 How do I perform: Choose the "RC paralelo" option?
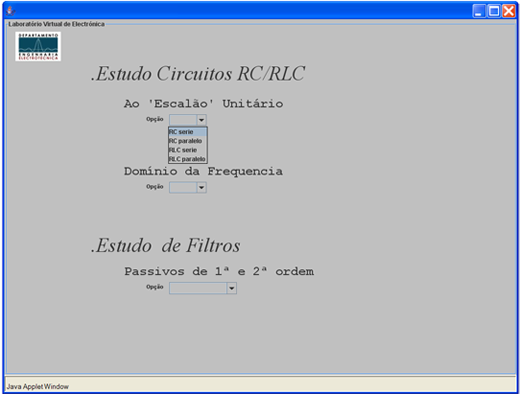(x=188, y=141)
